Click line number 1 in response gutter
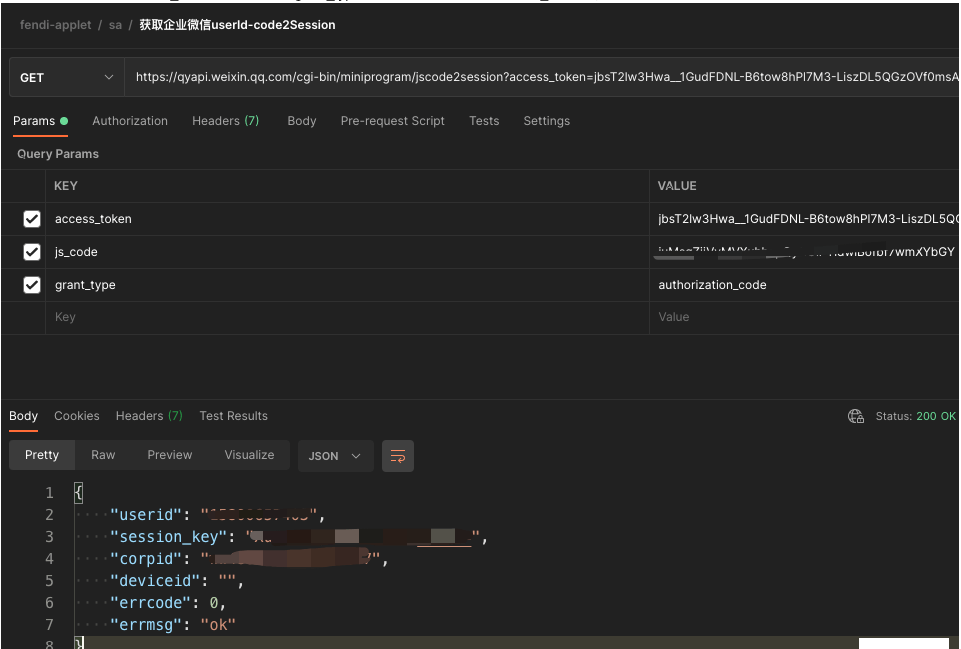This screenshot has height=649, width=961. 49,493
